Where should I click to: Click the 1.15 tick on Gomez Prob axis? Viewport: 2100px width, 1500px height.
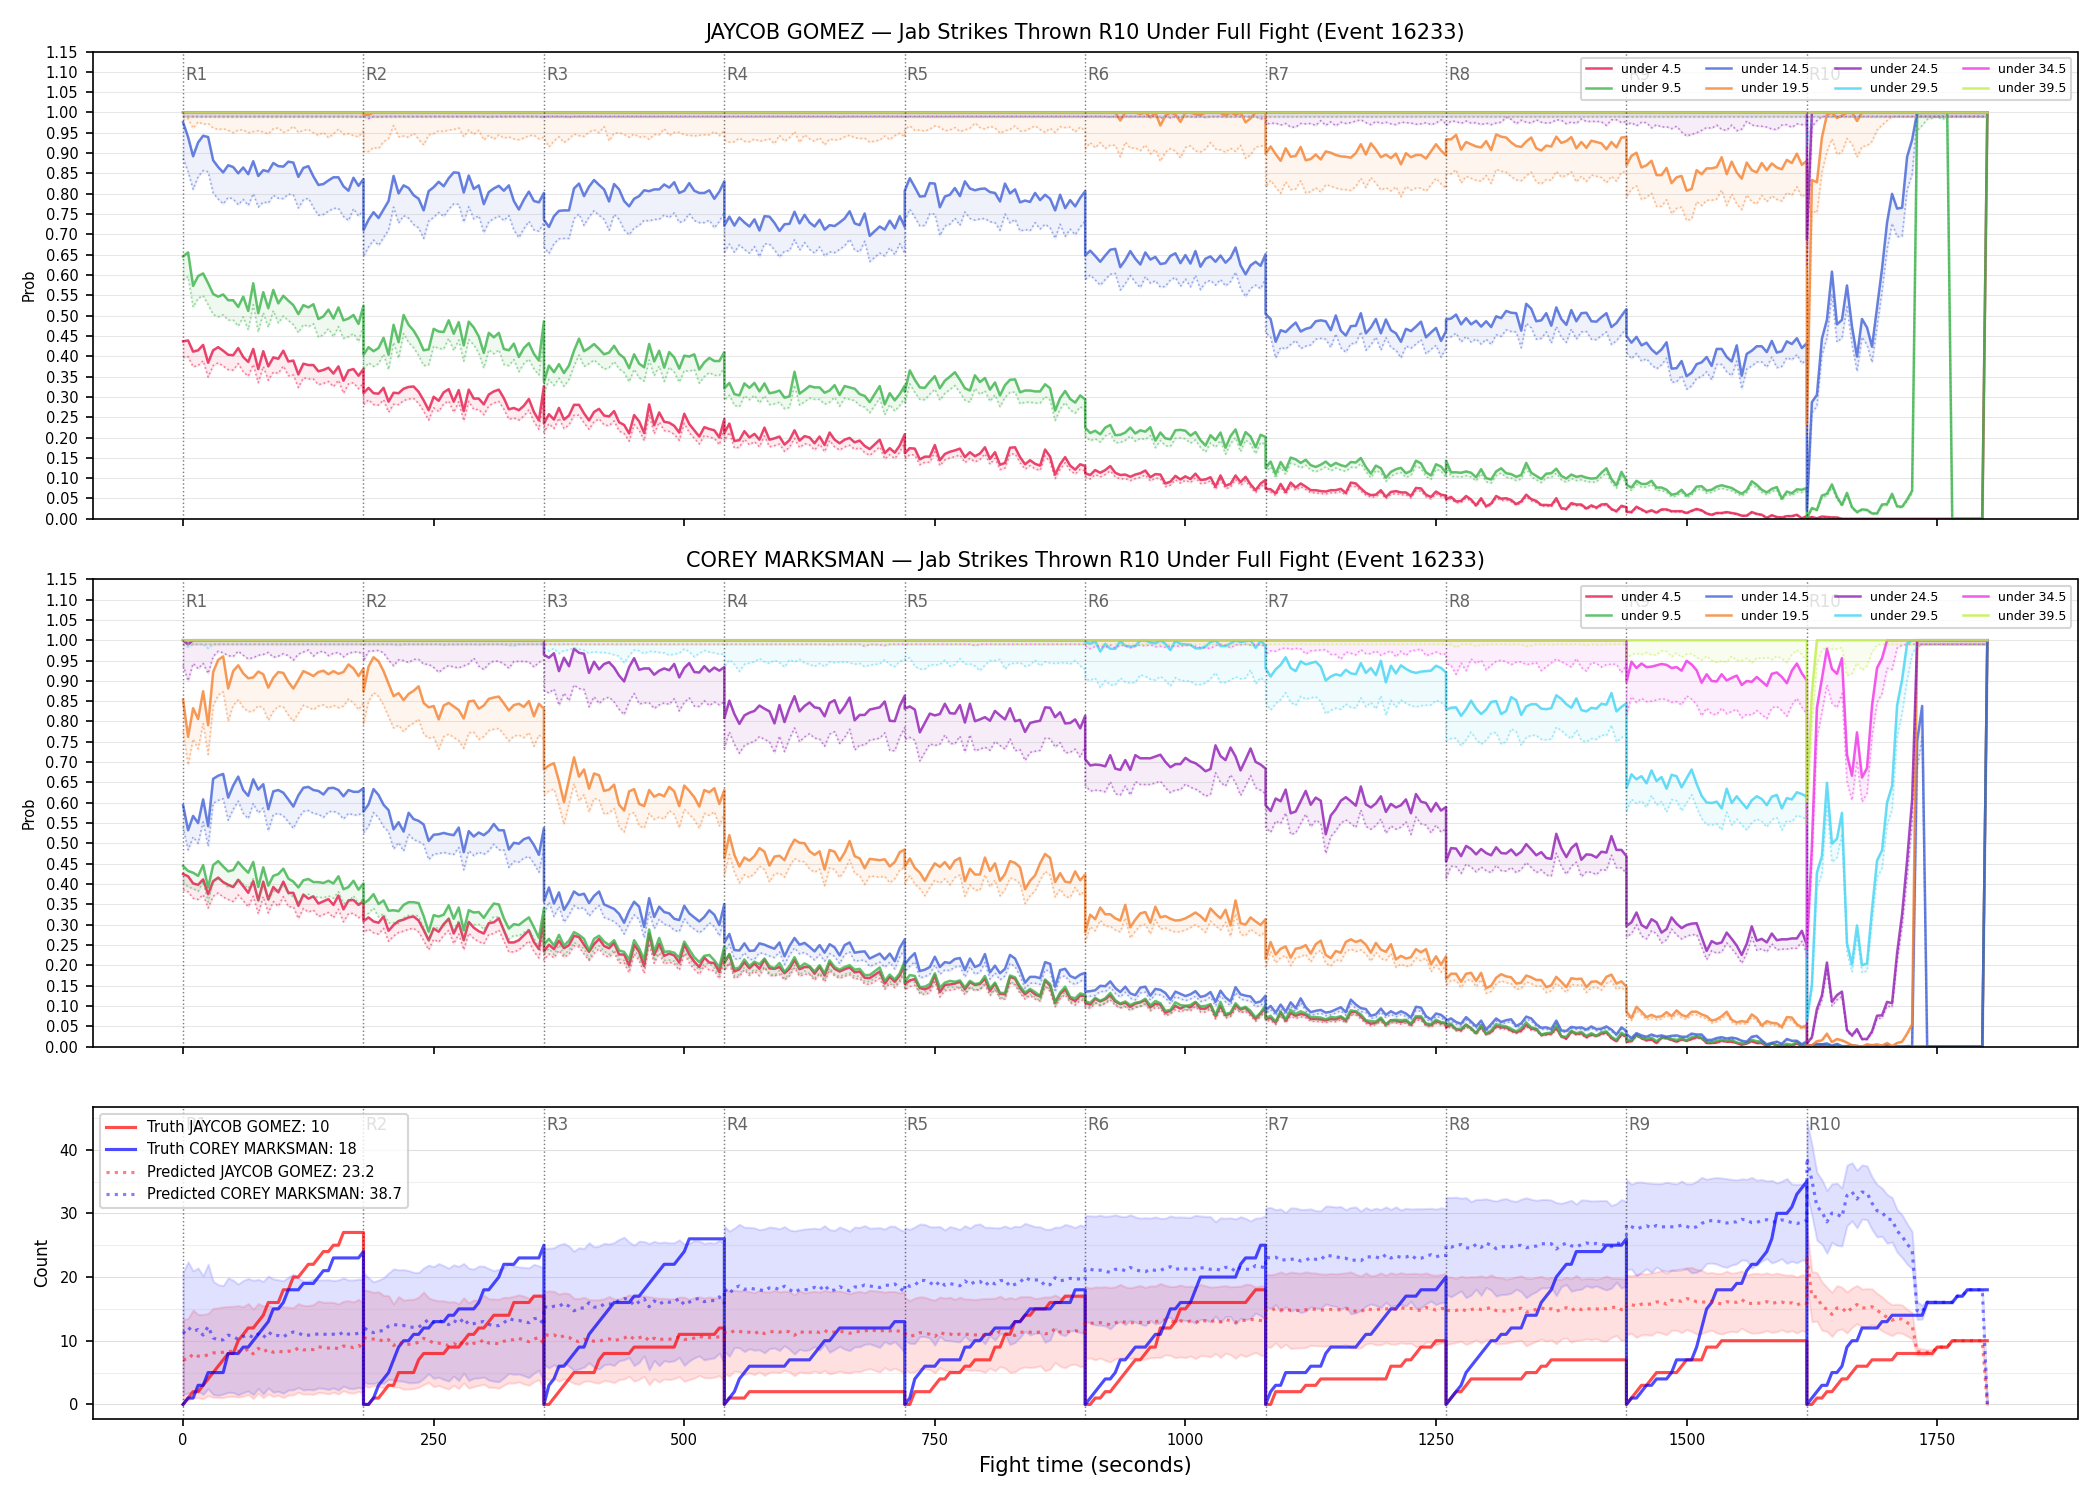click(61, 52)
